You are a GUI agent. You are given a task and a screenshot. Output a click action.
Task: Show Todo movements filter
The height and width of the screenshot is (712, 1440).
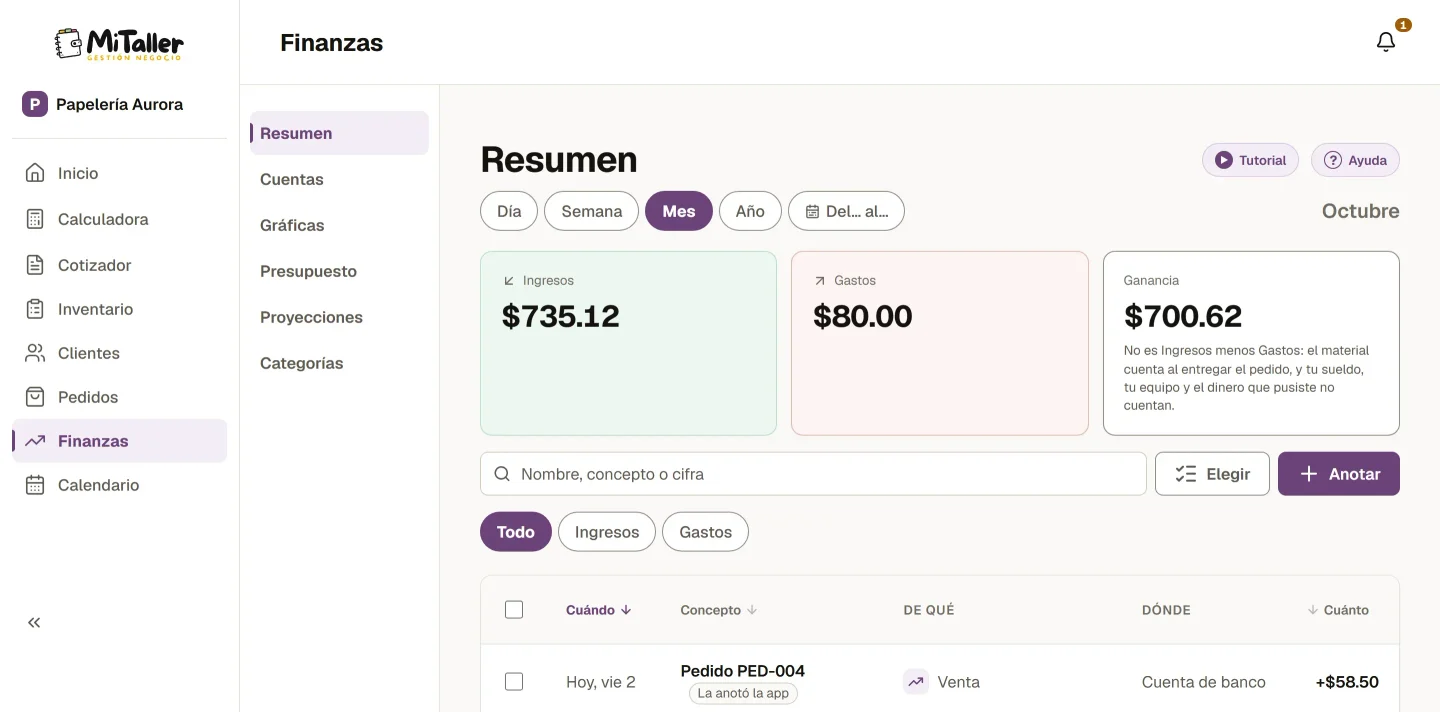pos(516,532)
